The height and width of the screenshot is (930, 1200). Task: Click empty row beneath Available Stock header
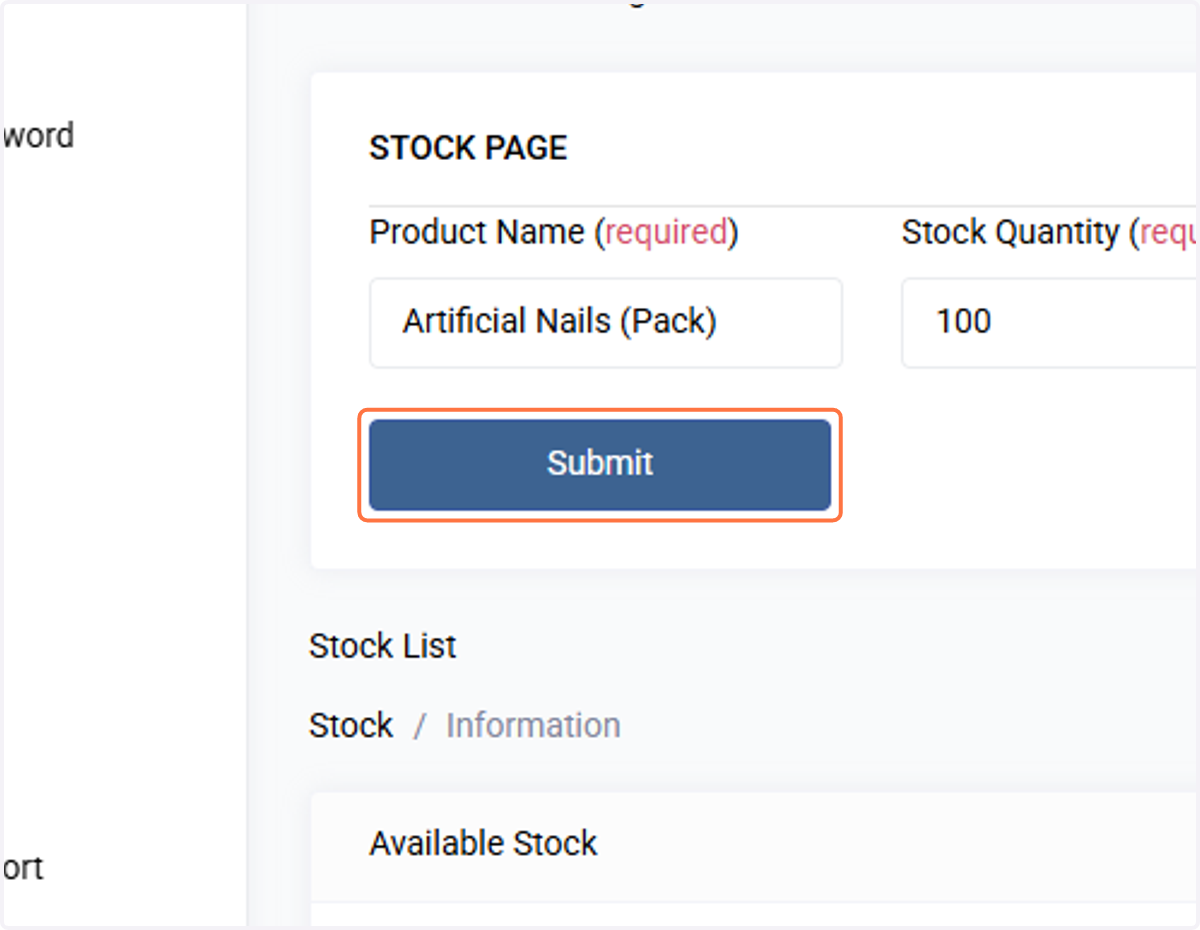pyautogui.click(x=755, y=916)
